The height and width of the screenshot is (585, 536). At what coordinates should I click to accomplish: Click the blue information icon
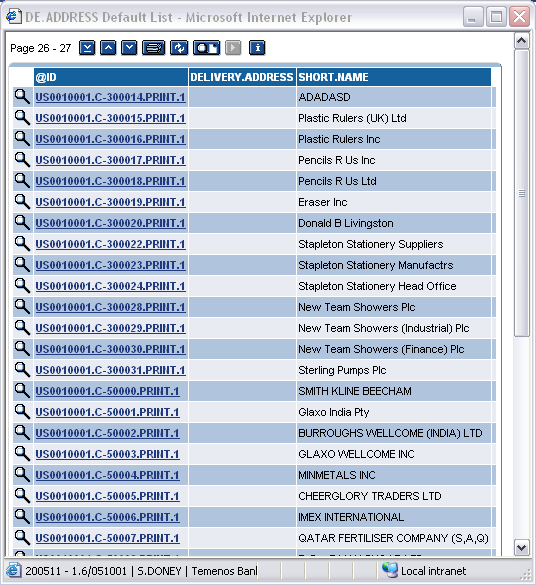257,48
